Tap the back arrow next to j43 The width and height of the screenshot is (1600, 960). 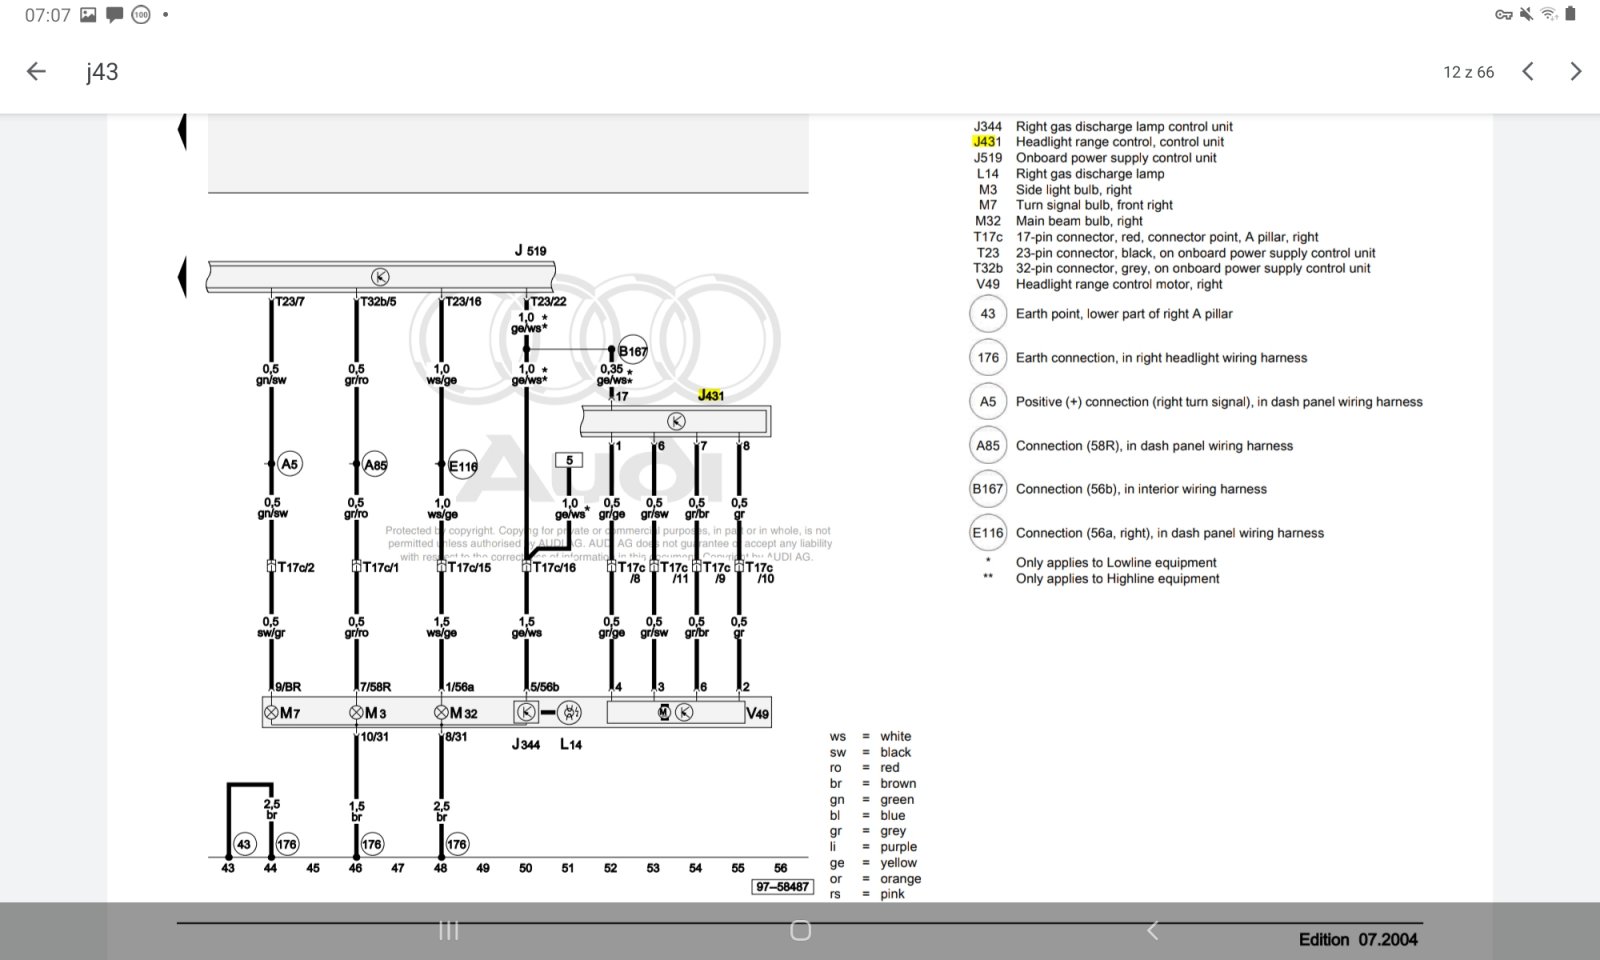(x=36, y=71)
